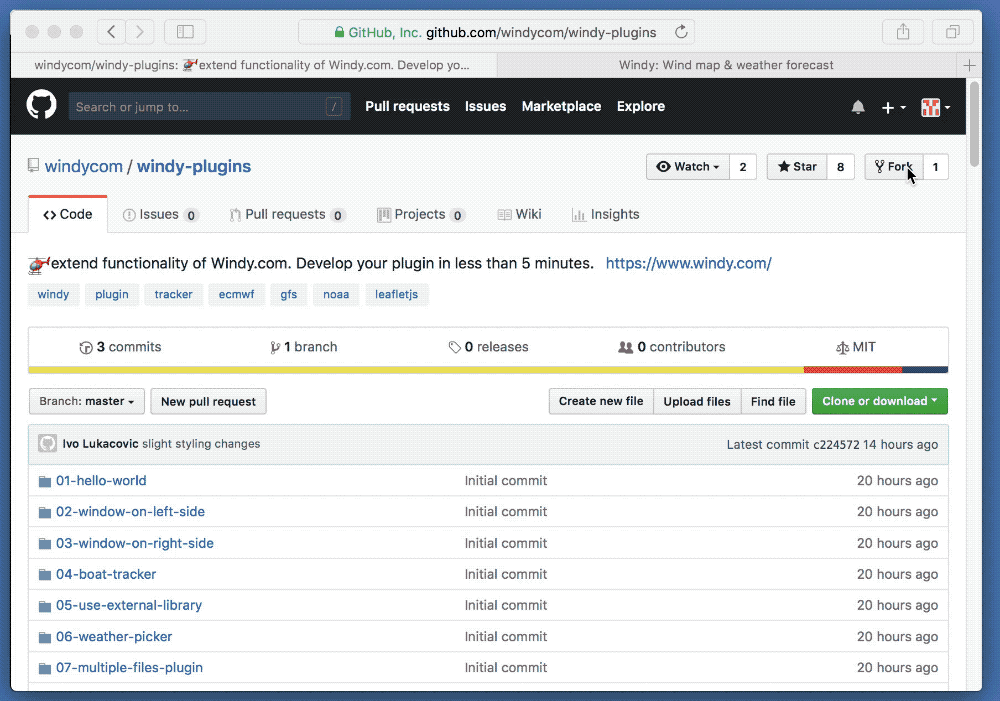Click Upload files button
Screen dimensions: 1000x701
click(696, 401)
